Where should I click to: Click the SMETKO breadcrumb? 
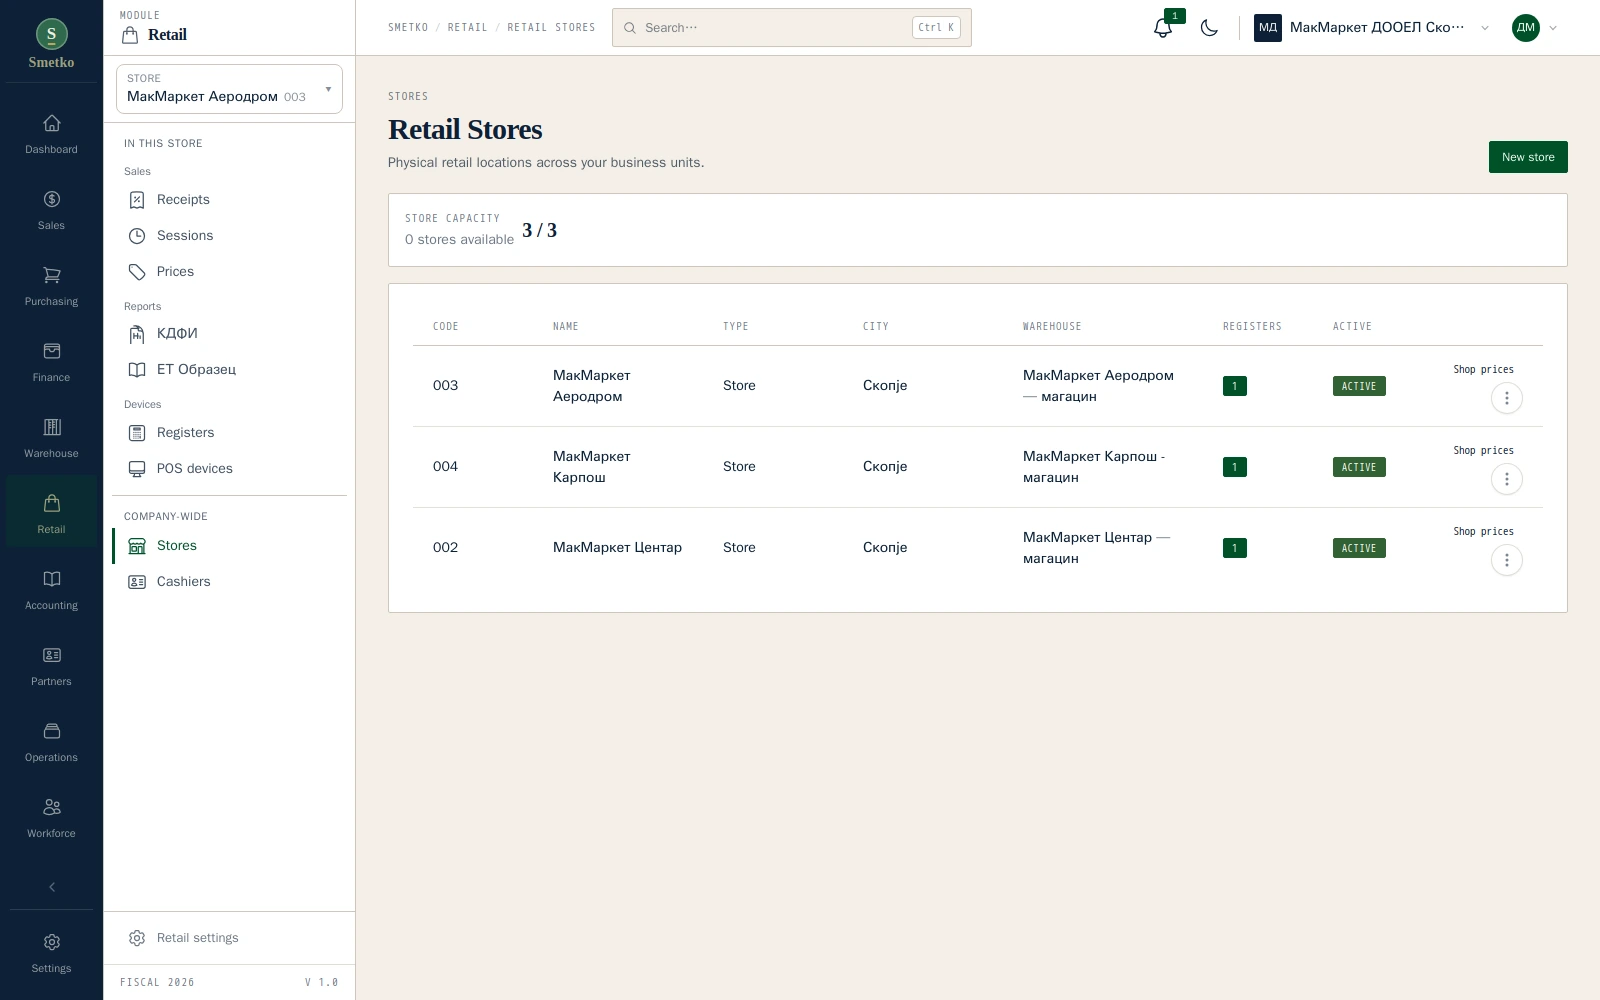[408, 28]
